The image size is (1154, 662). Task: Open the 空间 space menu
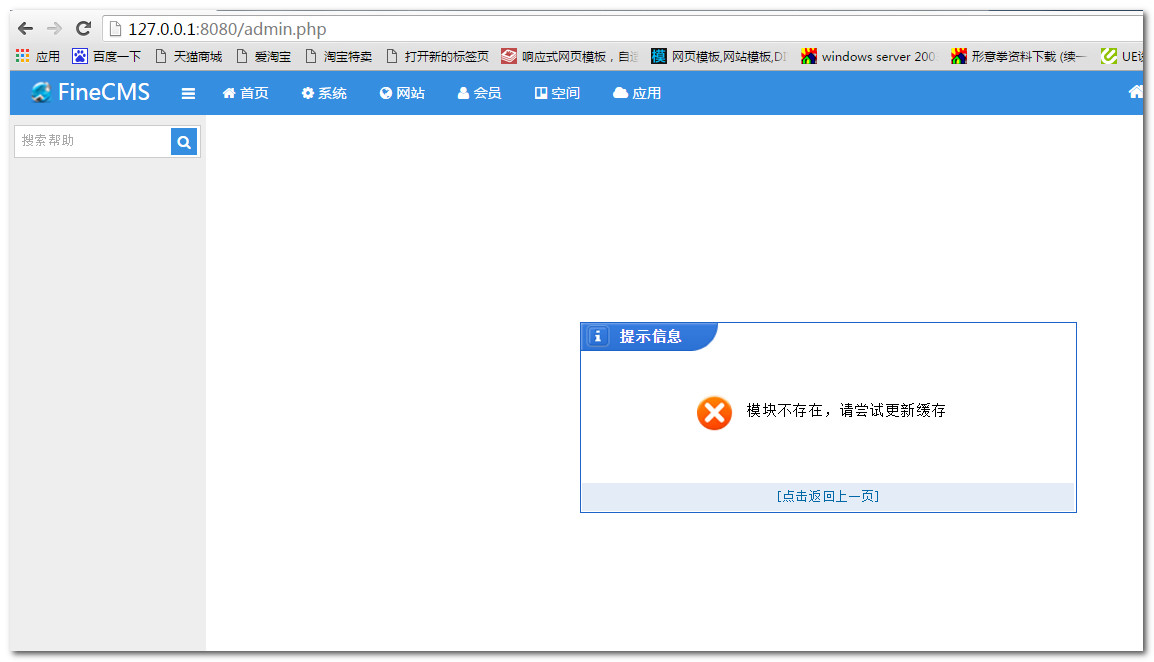coord(557,93)
